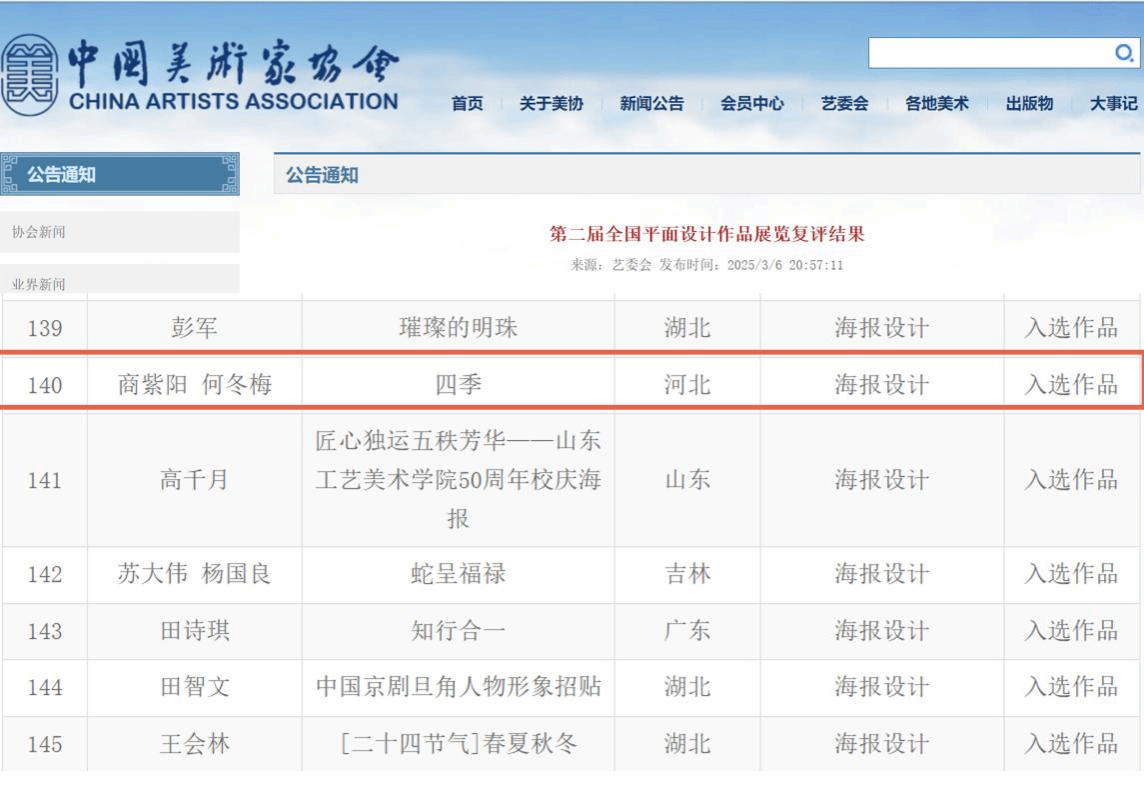Open the 关于美协 menu item
Viewport: 1144px width, 798px height.
(x=551, y=103)
